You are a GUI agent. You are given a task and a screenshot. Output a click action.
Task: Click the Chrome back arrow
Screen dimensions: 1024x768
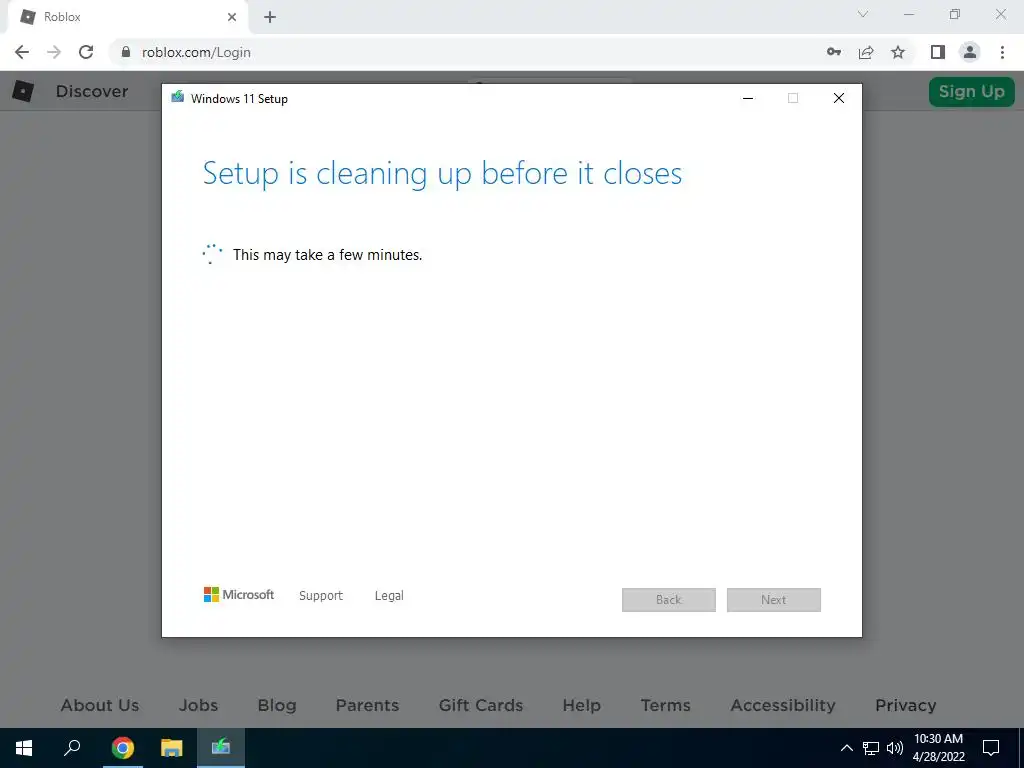click(22, 52)
